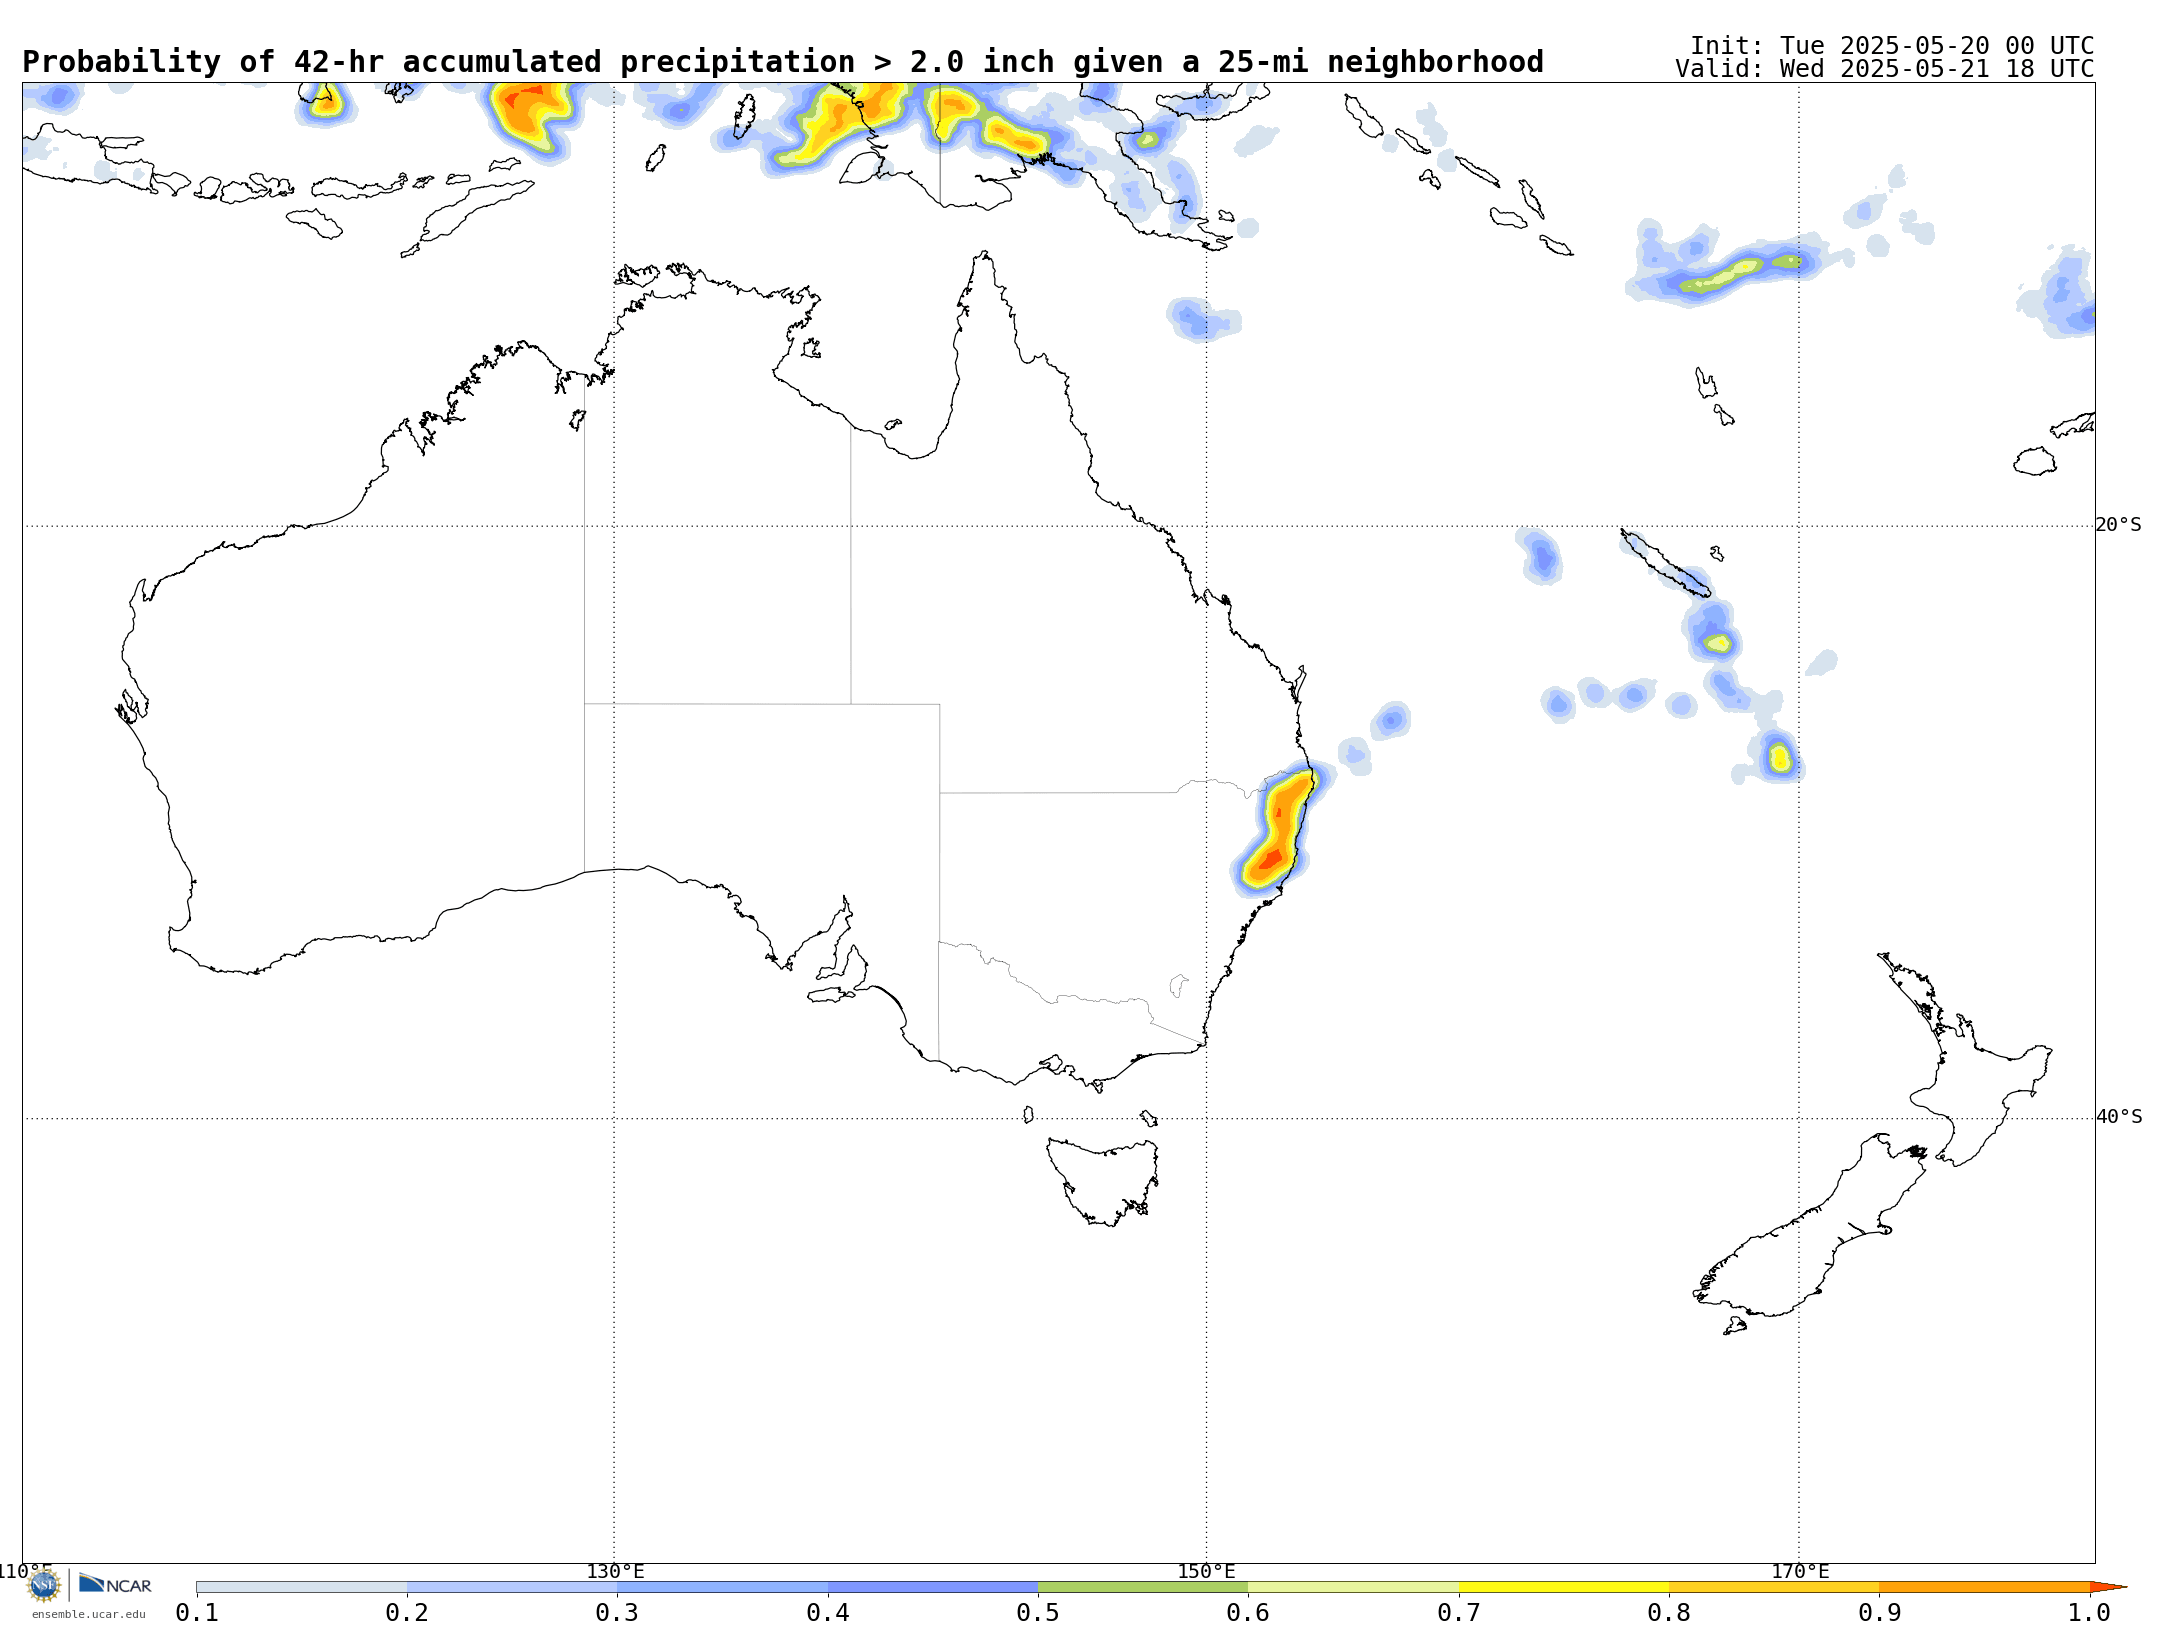Select the 0.6–0.7 pale yellow-green colorbar segment
Image resolution: width=2160 pixels, height=1626 pixels.
[1353, 1587]
